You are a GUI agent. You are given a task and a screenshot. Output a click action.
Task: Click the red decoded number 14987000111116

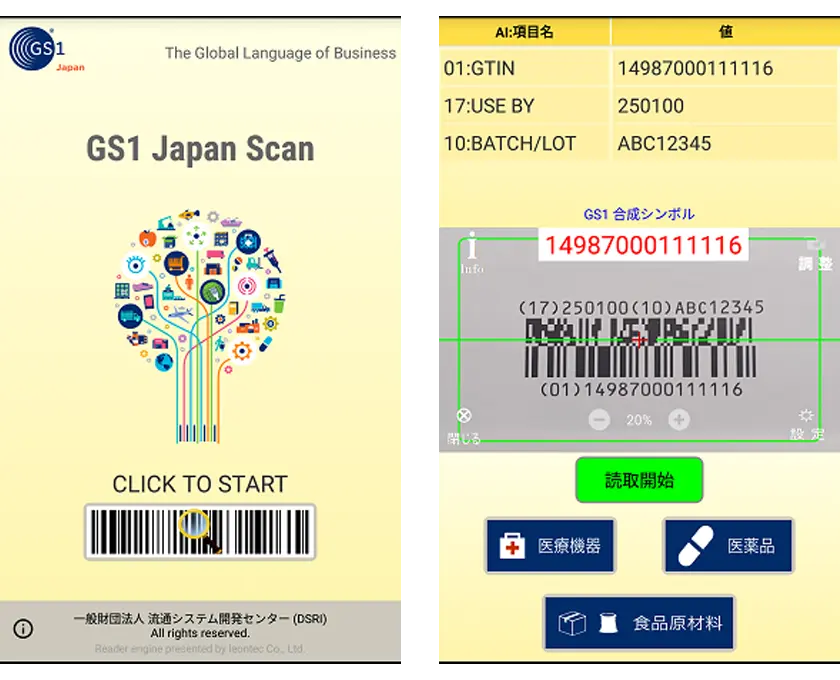click(643, 245)
